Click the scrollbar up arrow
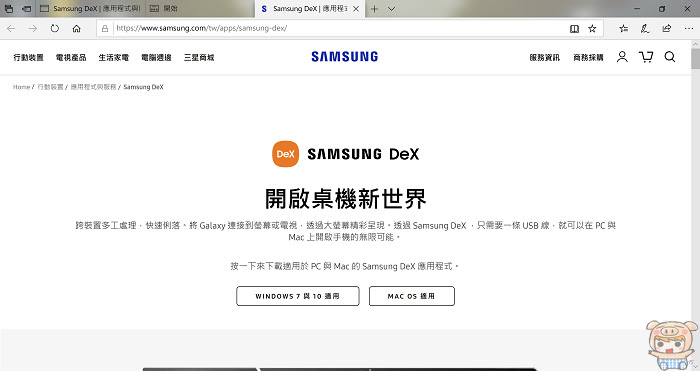The width and height of the screenshot is (700, 371). tap(696, 44)
